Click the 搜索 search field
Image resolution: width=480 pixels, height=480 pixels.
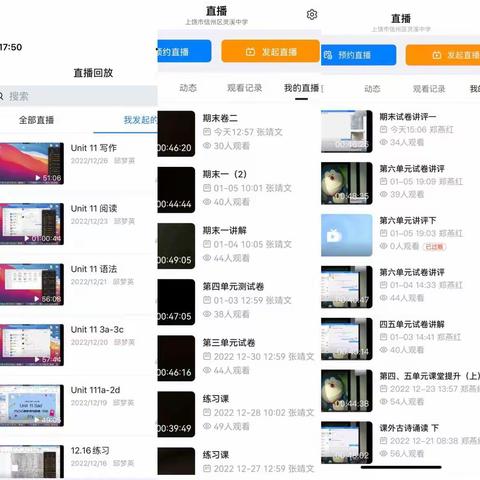79,97
